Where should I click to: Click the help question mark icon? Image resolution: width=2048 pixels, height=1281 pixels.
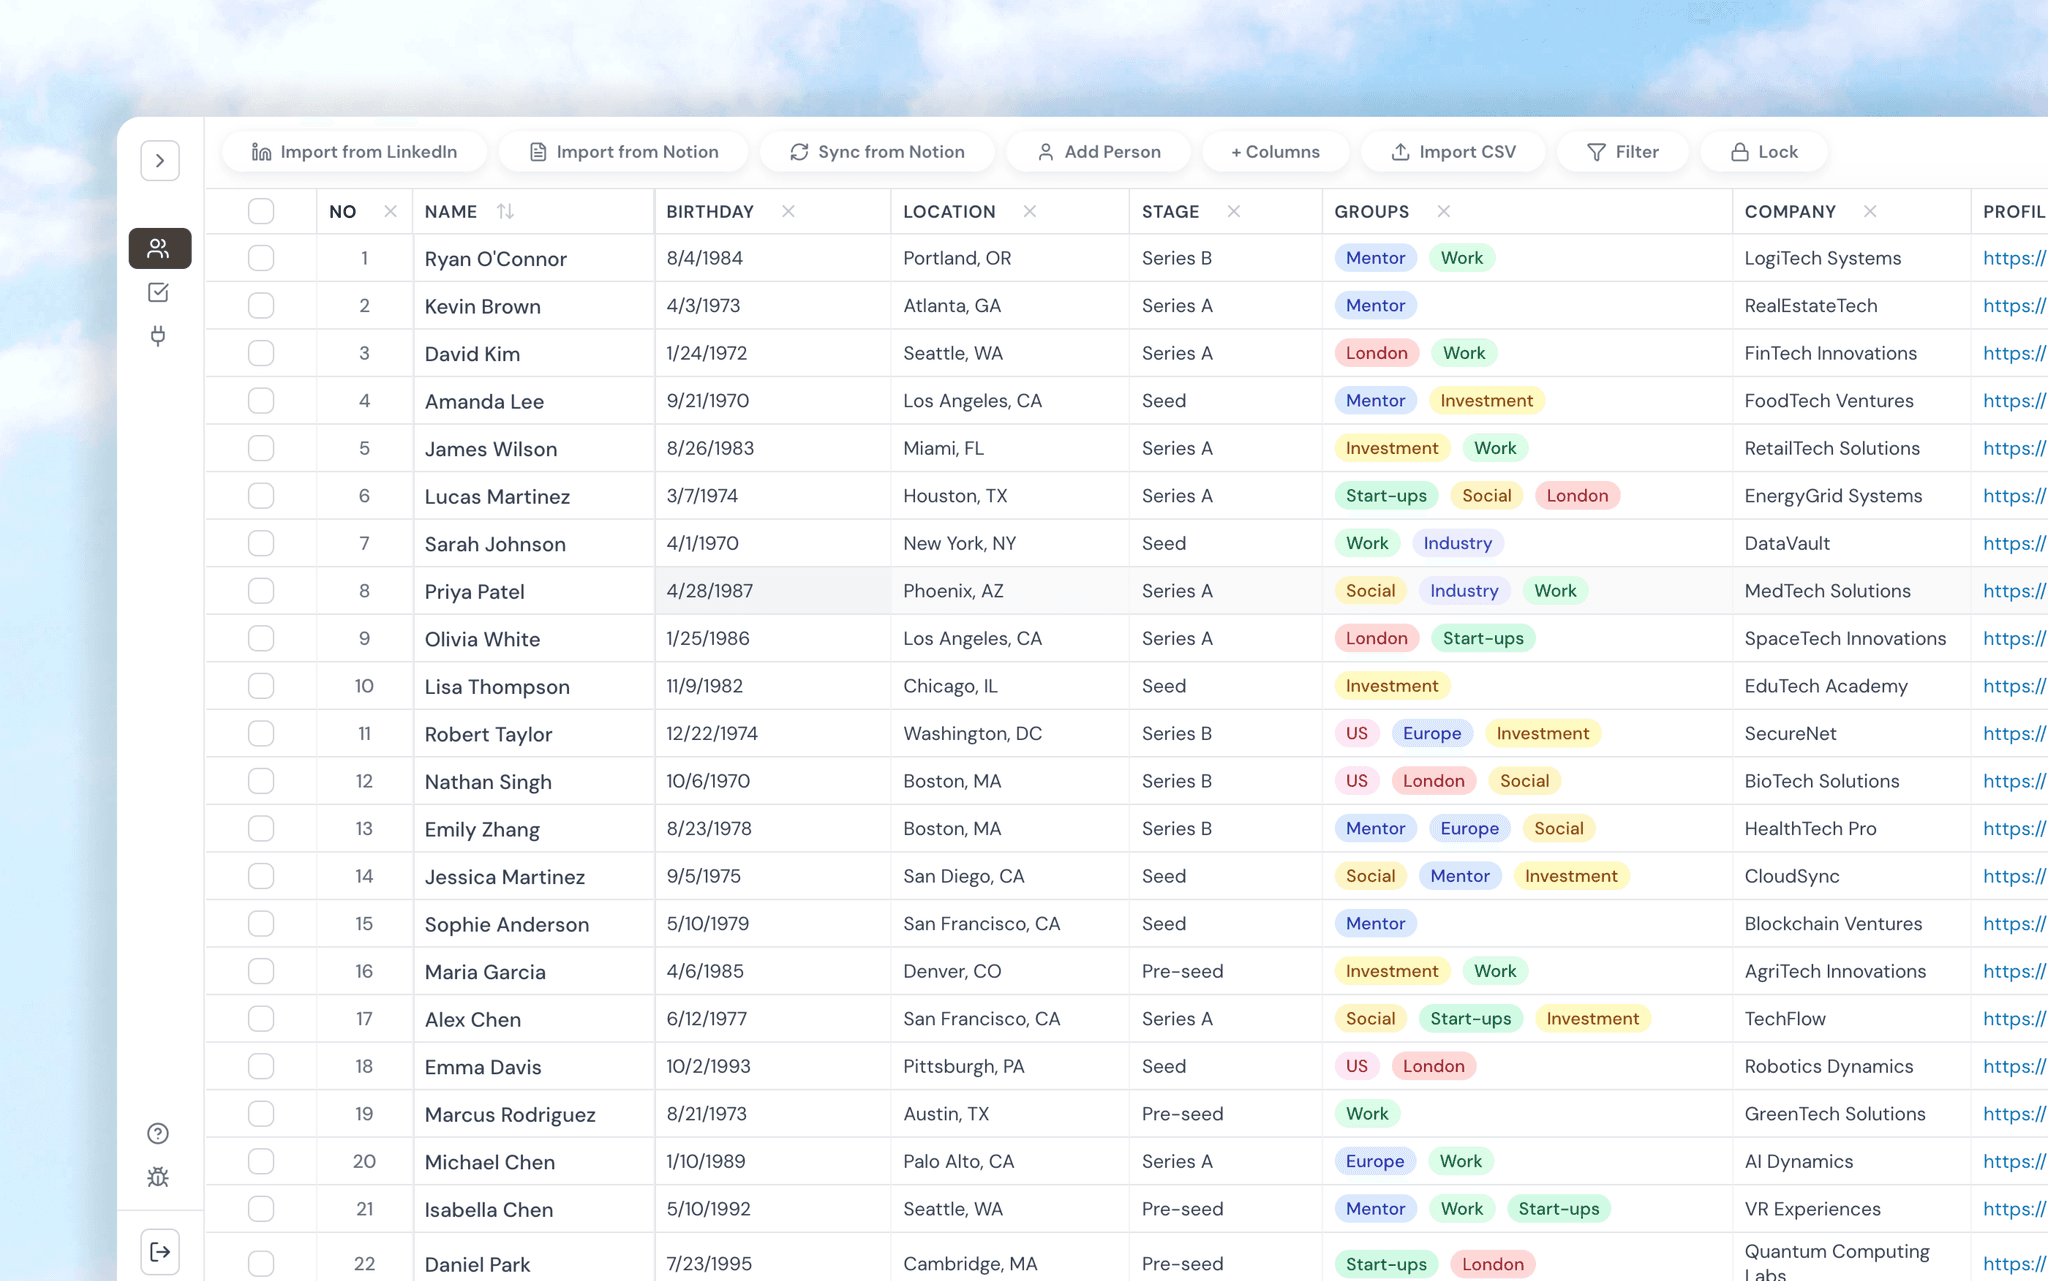[x=158, y=1133]
